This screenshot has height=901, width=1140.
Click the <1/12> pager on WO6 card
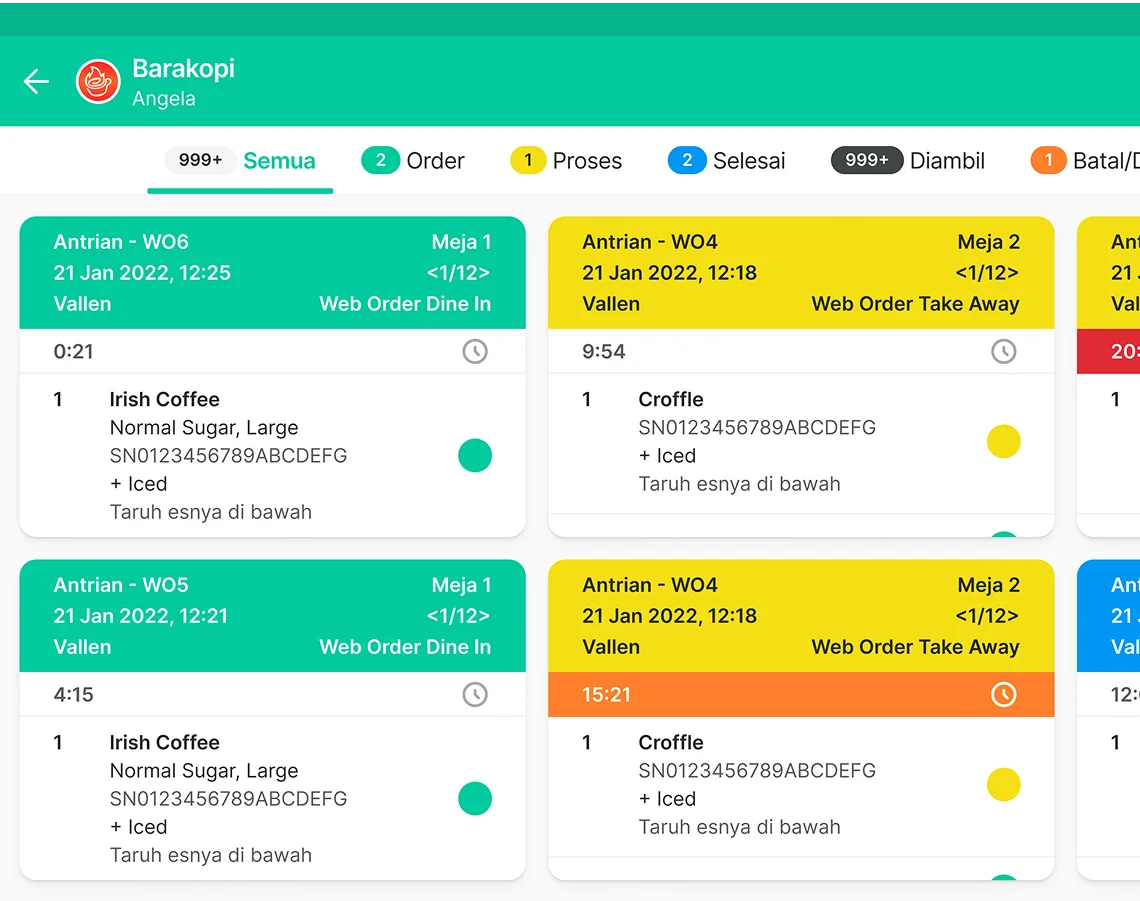click(458, 273)
